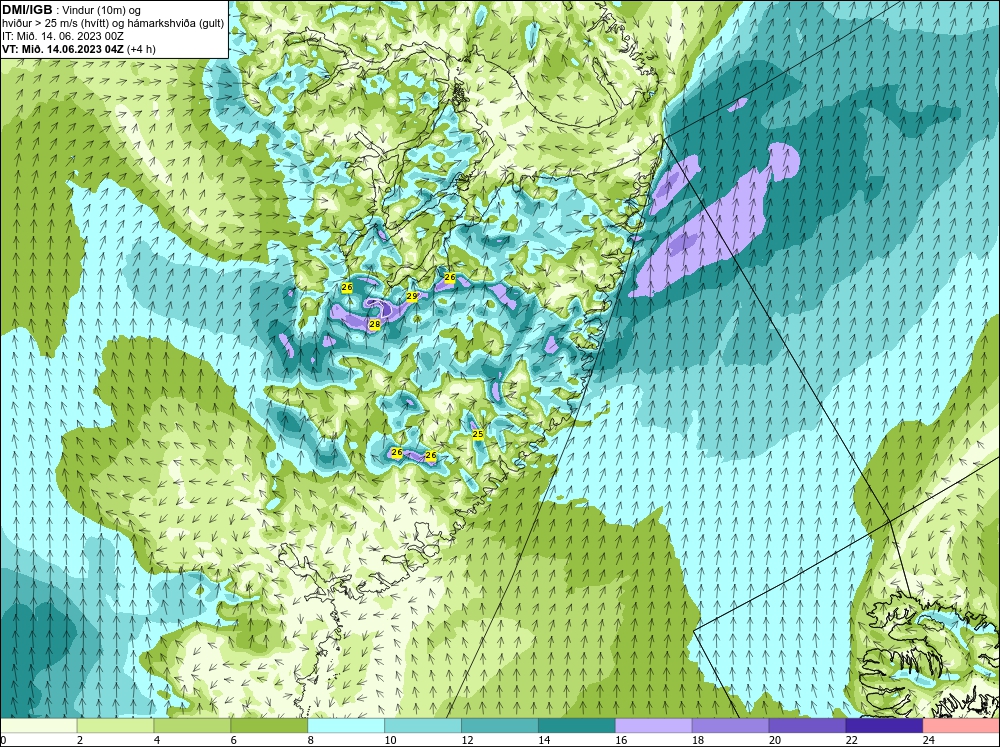Choose the dark indigo 22–24 m/s legend swatch
Screen dimensions: 1000x747
[x=884, y=726]
